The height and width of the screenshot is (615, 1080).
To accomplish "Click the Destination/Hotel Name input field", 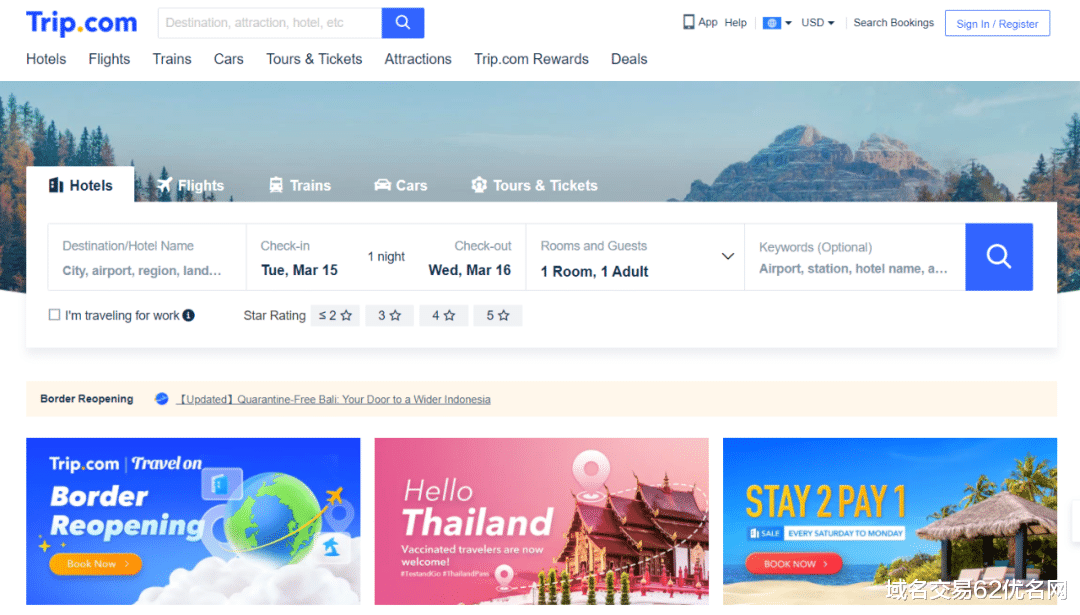I will [147, 257].
